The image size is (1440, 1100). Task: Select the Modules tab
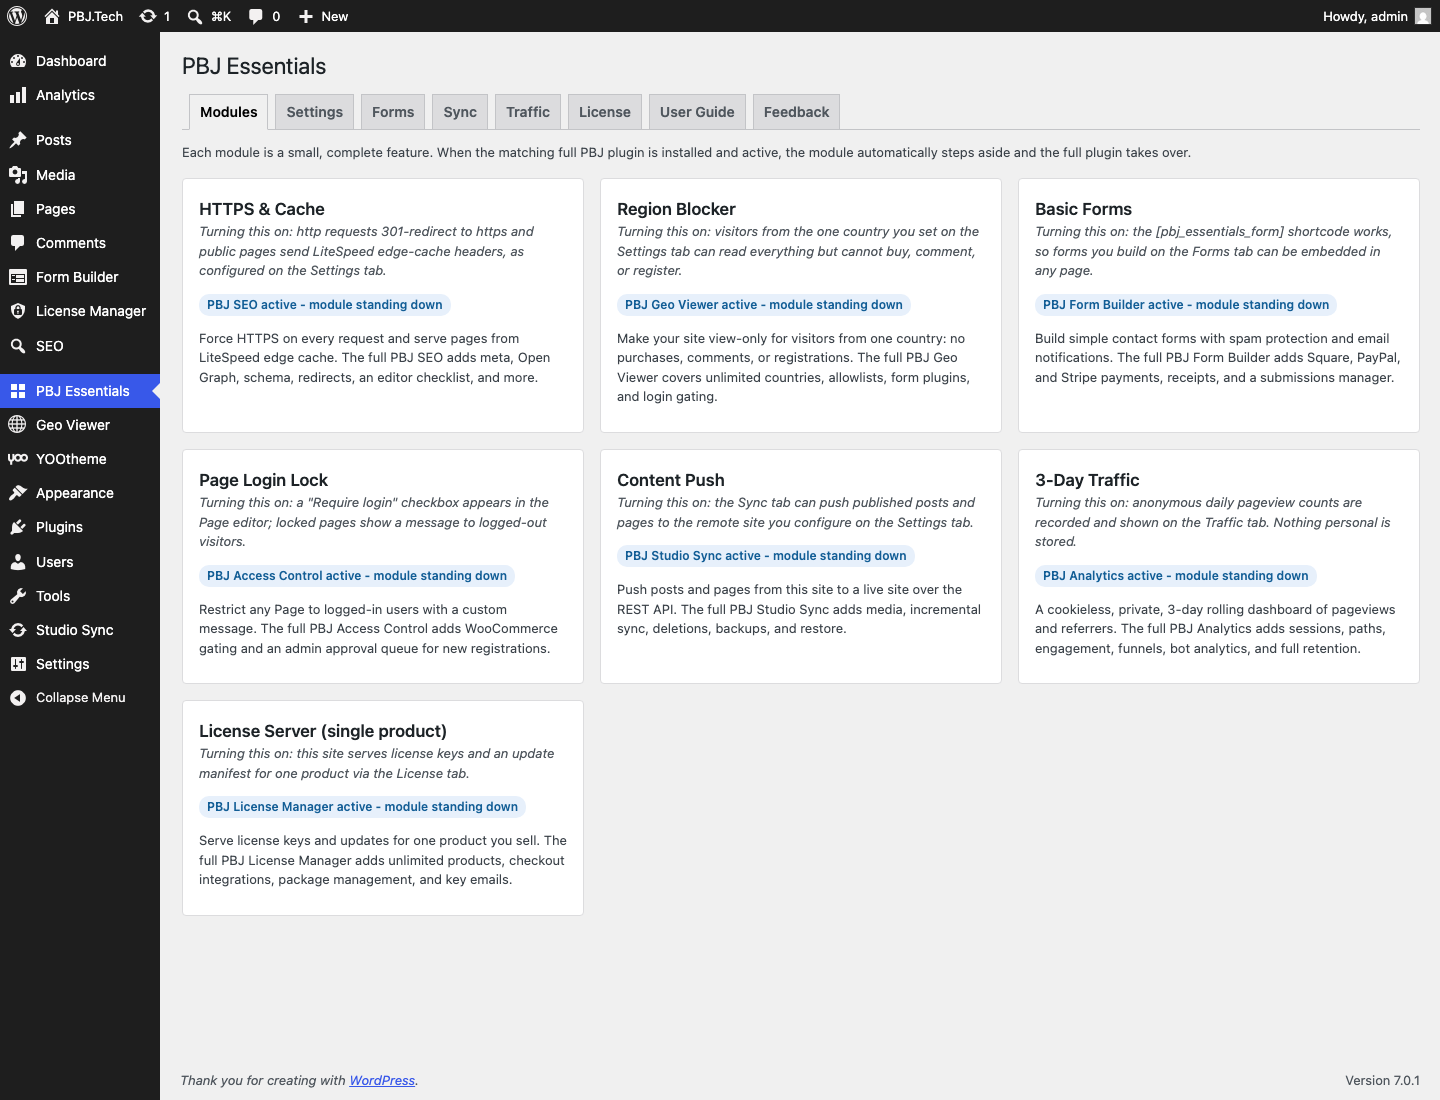tap(229, 112)
